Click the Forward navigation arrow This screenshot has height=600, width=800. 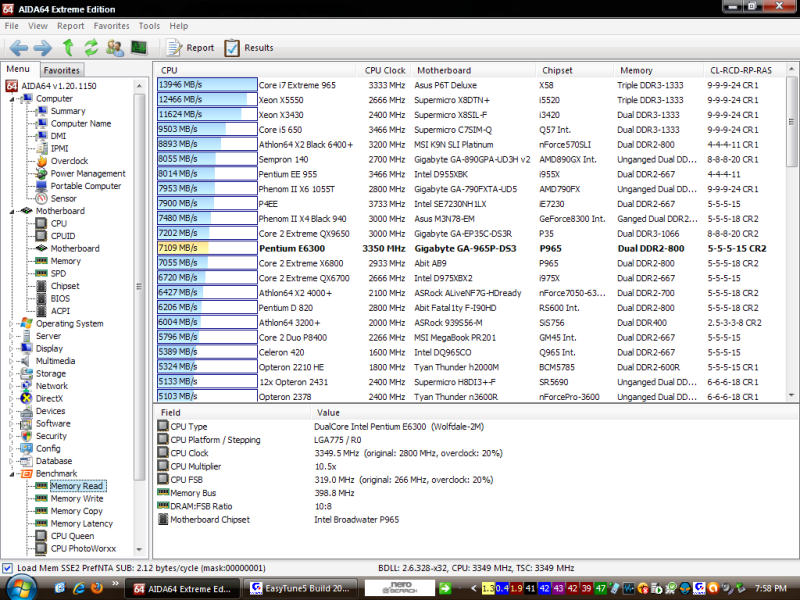(43, 48)
